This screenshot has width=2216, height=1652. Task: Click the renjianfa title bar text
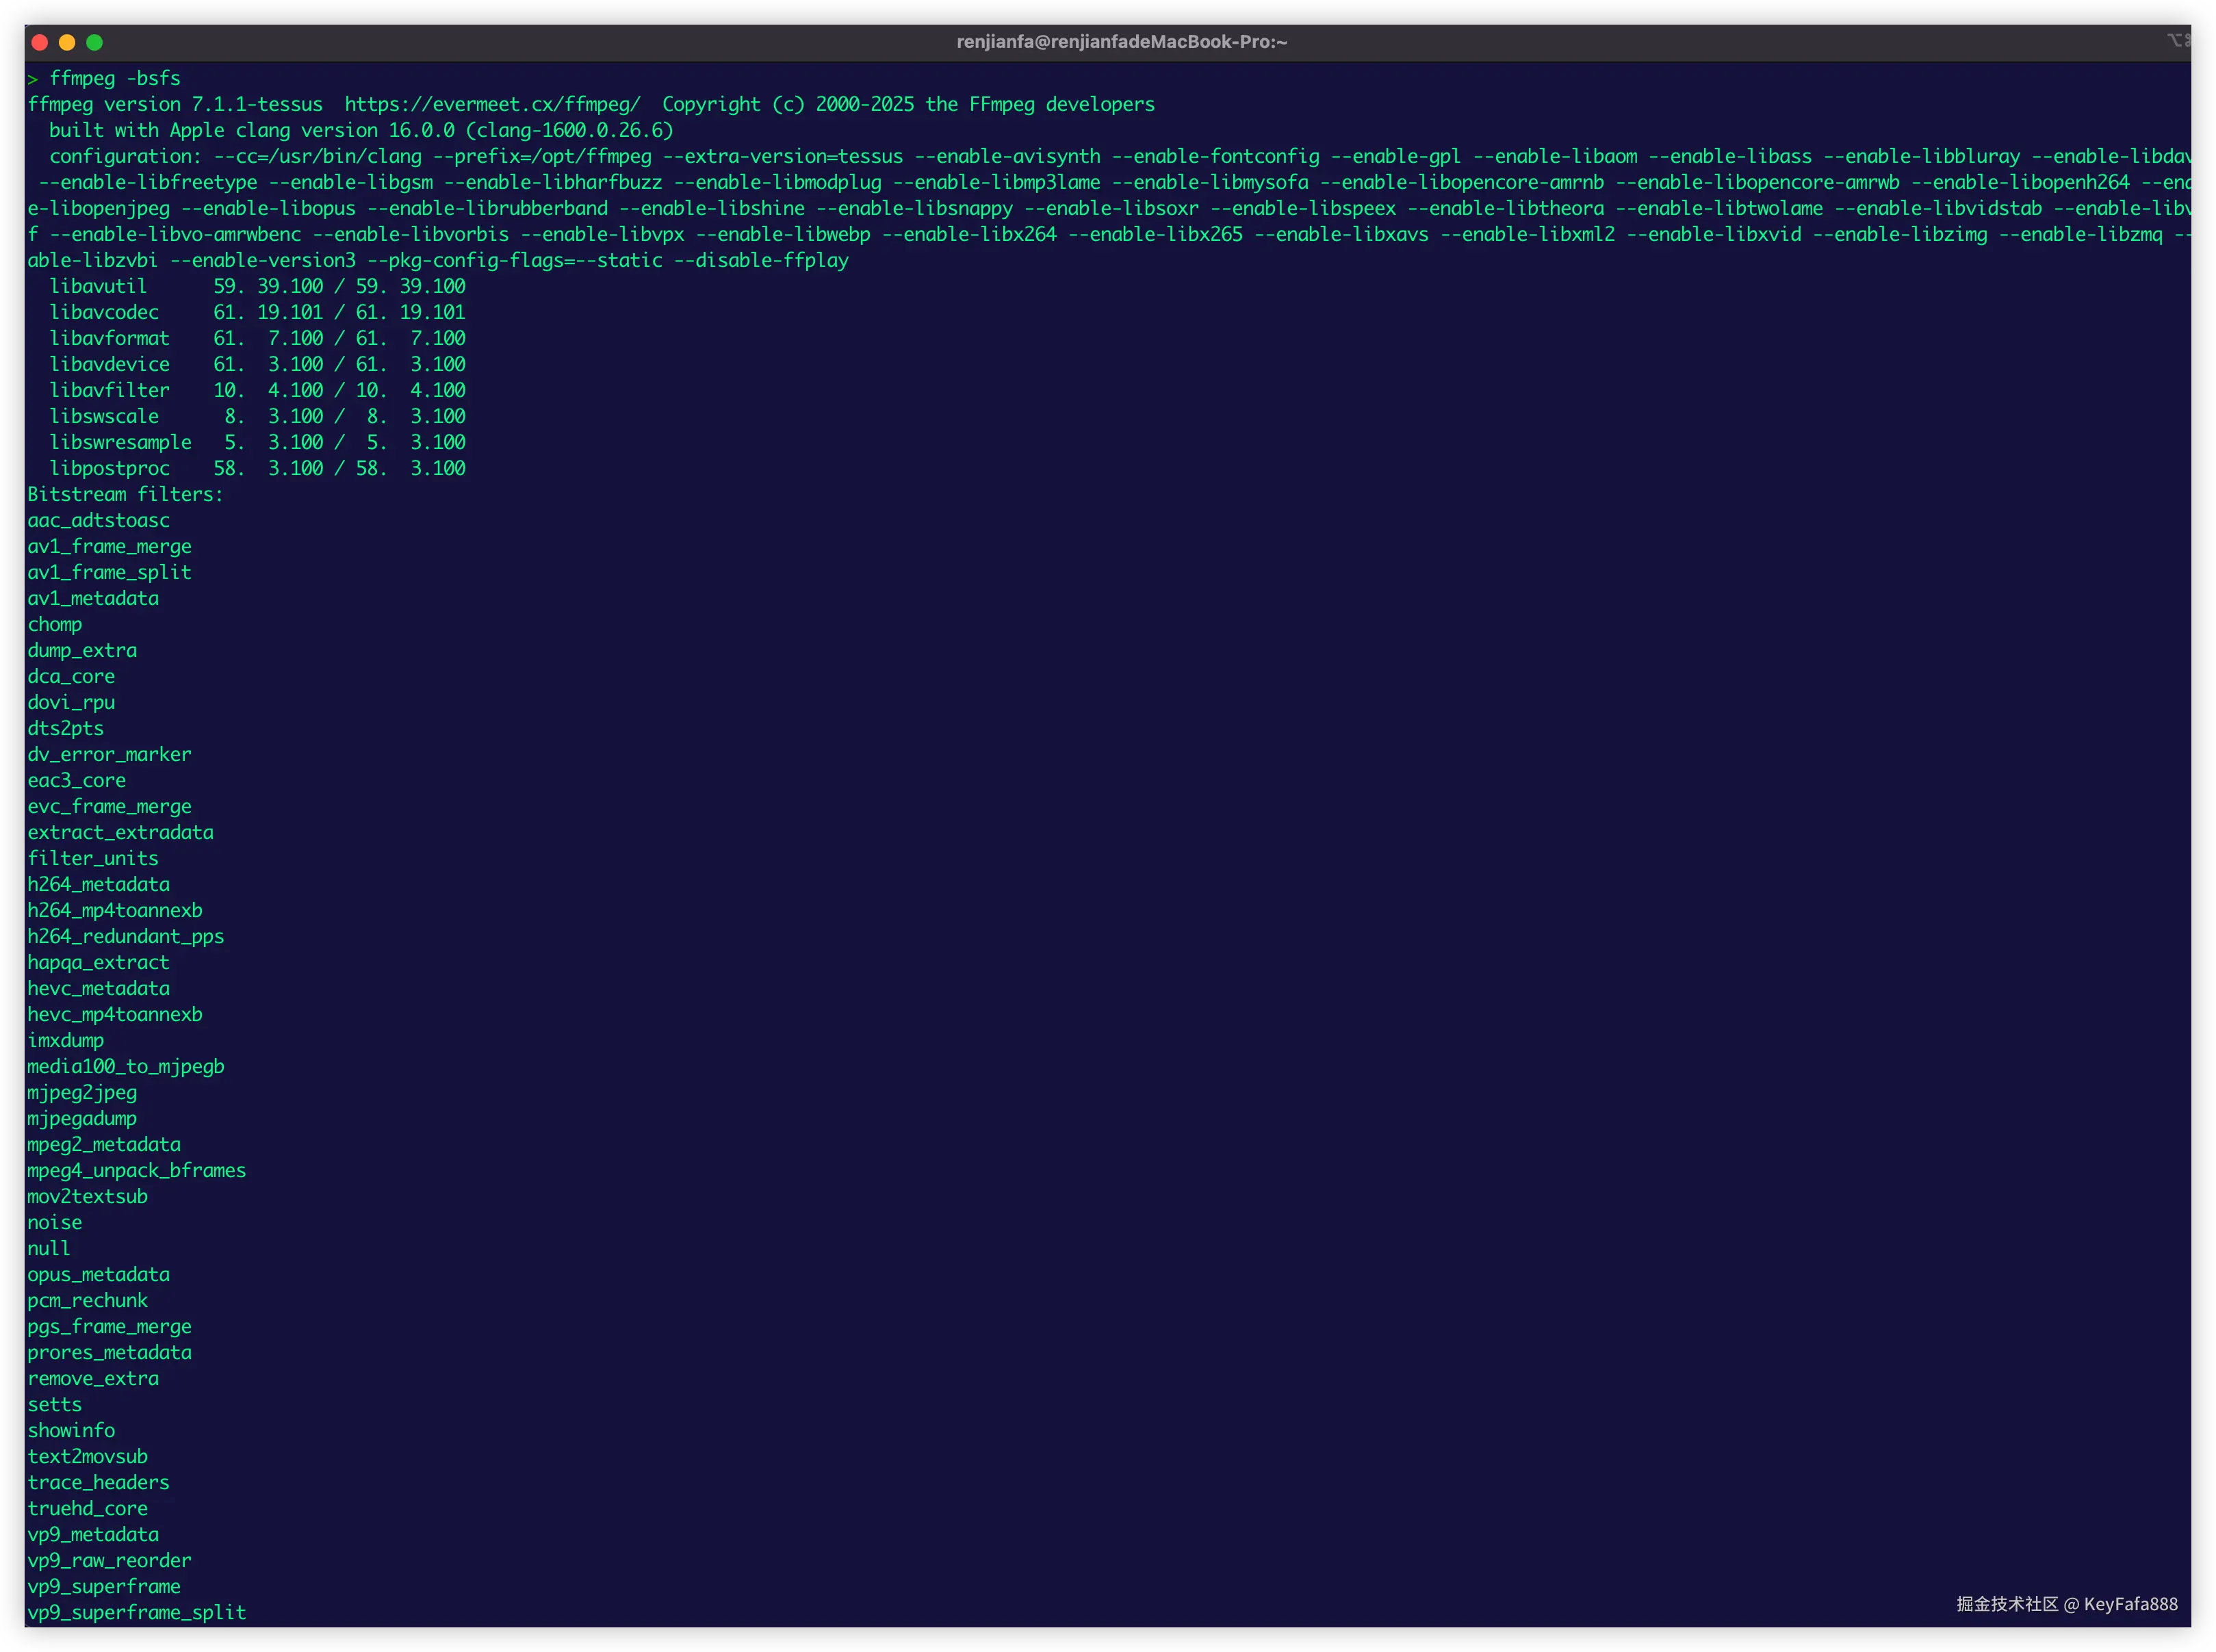[1120, 41]
